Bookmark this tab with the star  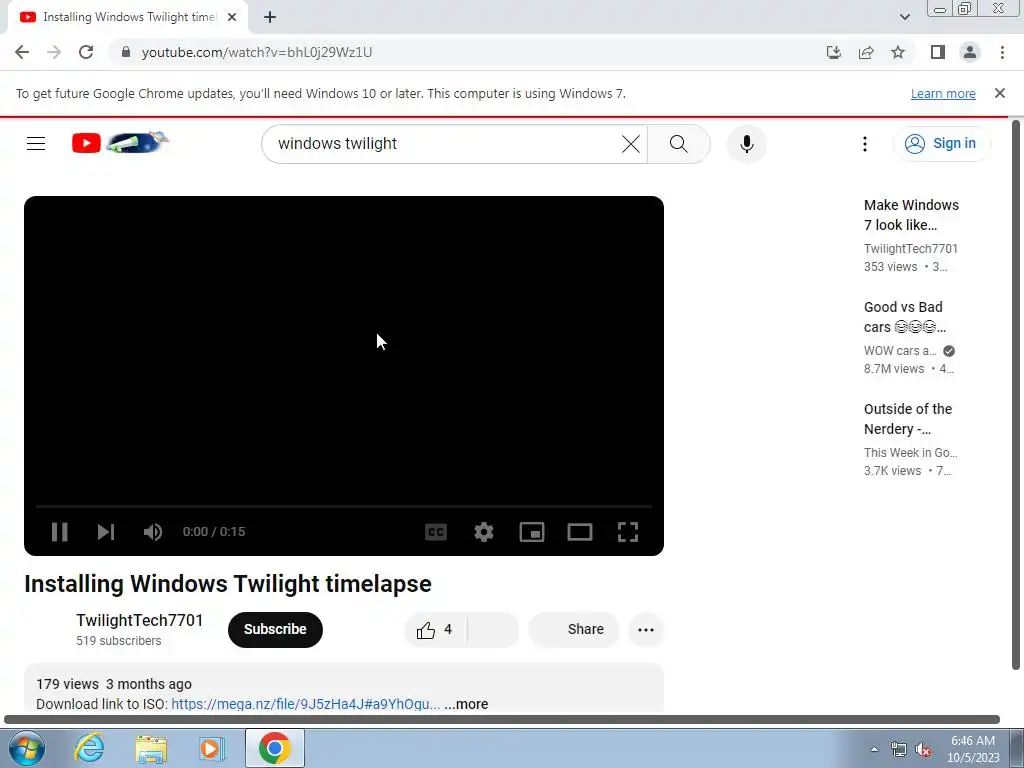[898, 52]
